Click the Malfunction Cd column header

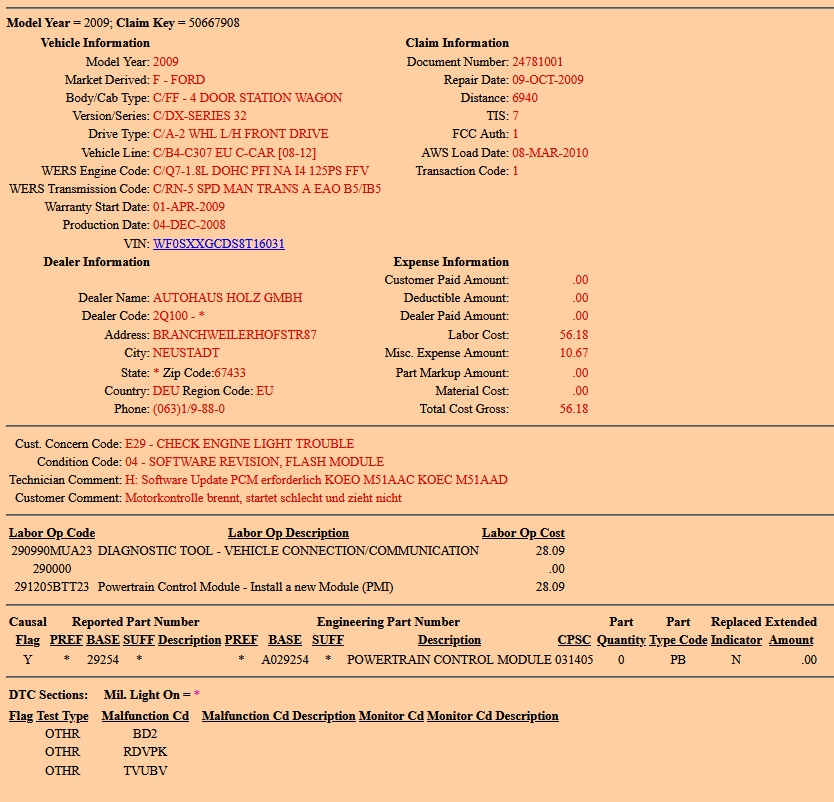pos(145,716)
